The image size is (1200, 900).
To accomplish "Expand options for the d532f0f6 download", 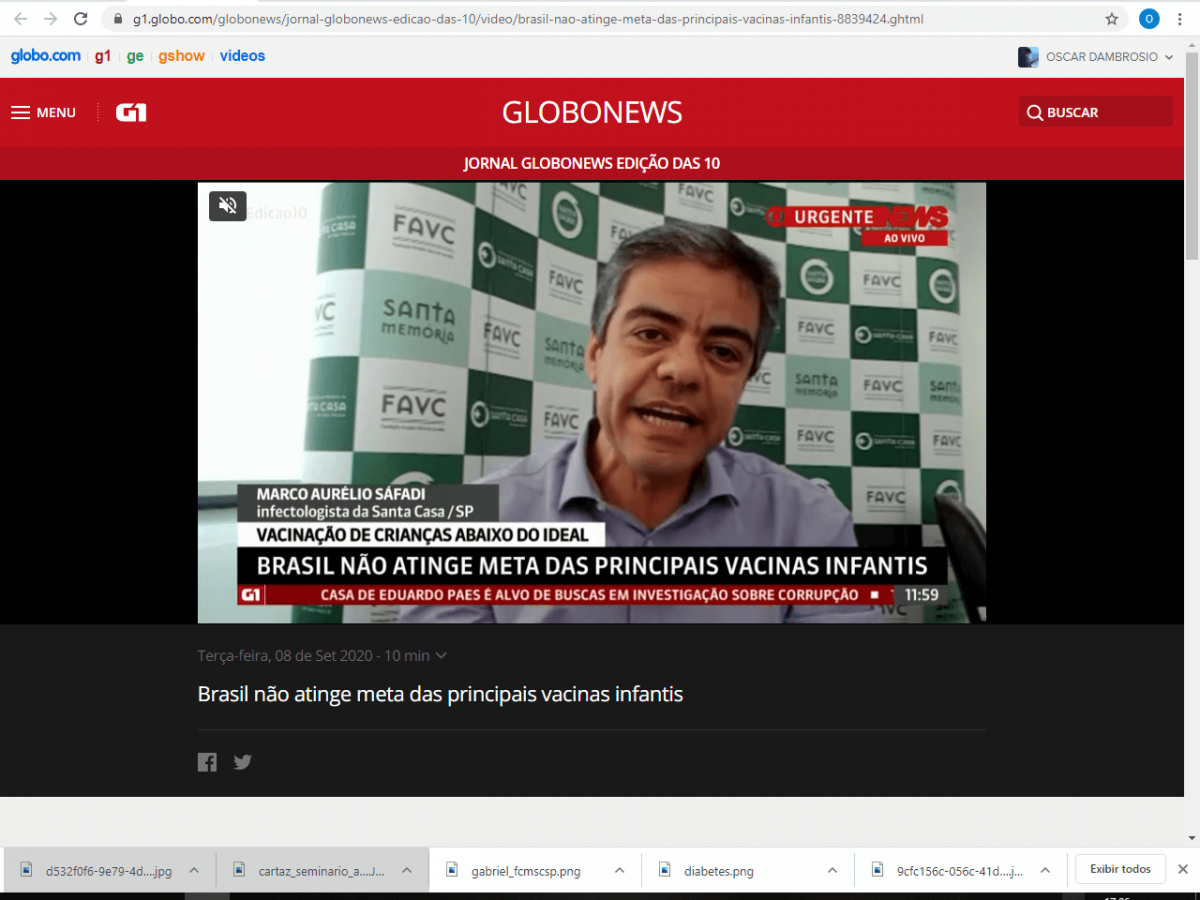I will click(194, 870).
